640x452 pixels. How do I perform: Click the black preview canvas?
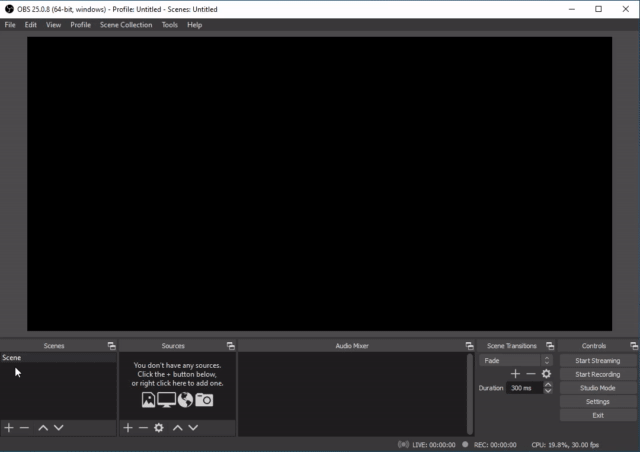[x=319, y=184]
